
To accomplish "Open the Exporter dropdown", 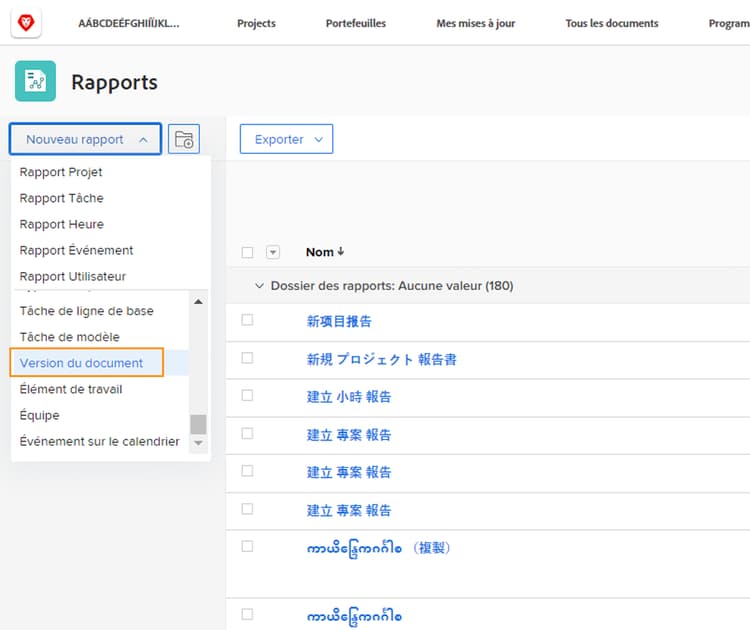I will tap(286, 139).
